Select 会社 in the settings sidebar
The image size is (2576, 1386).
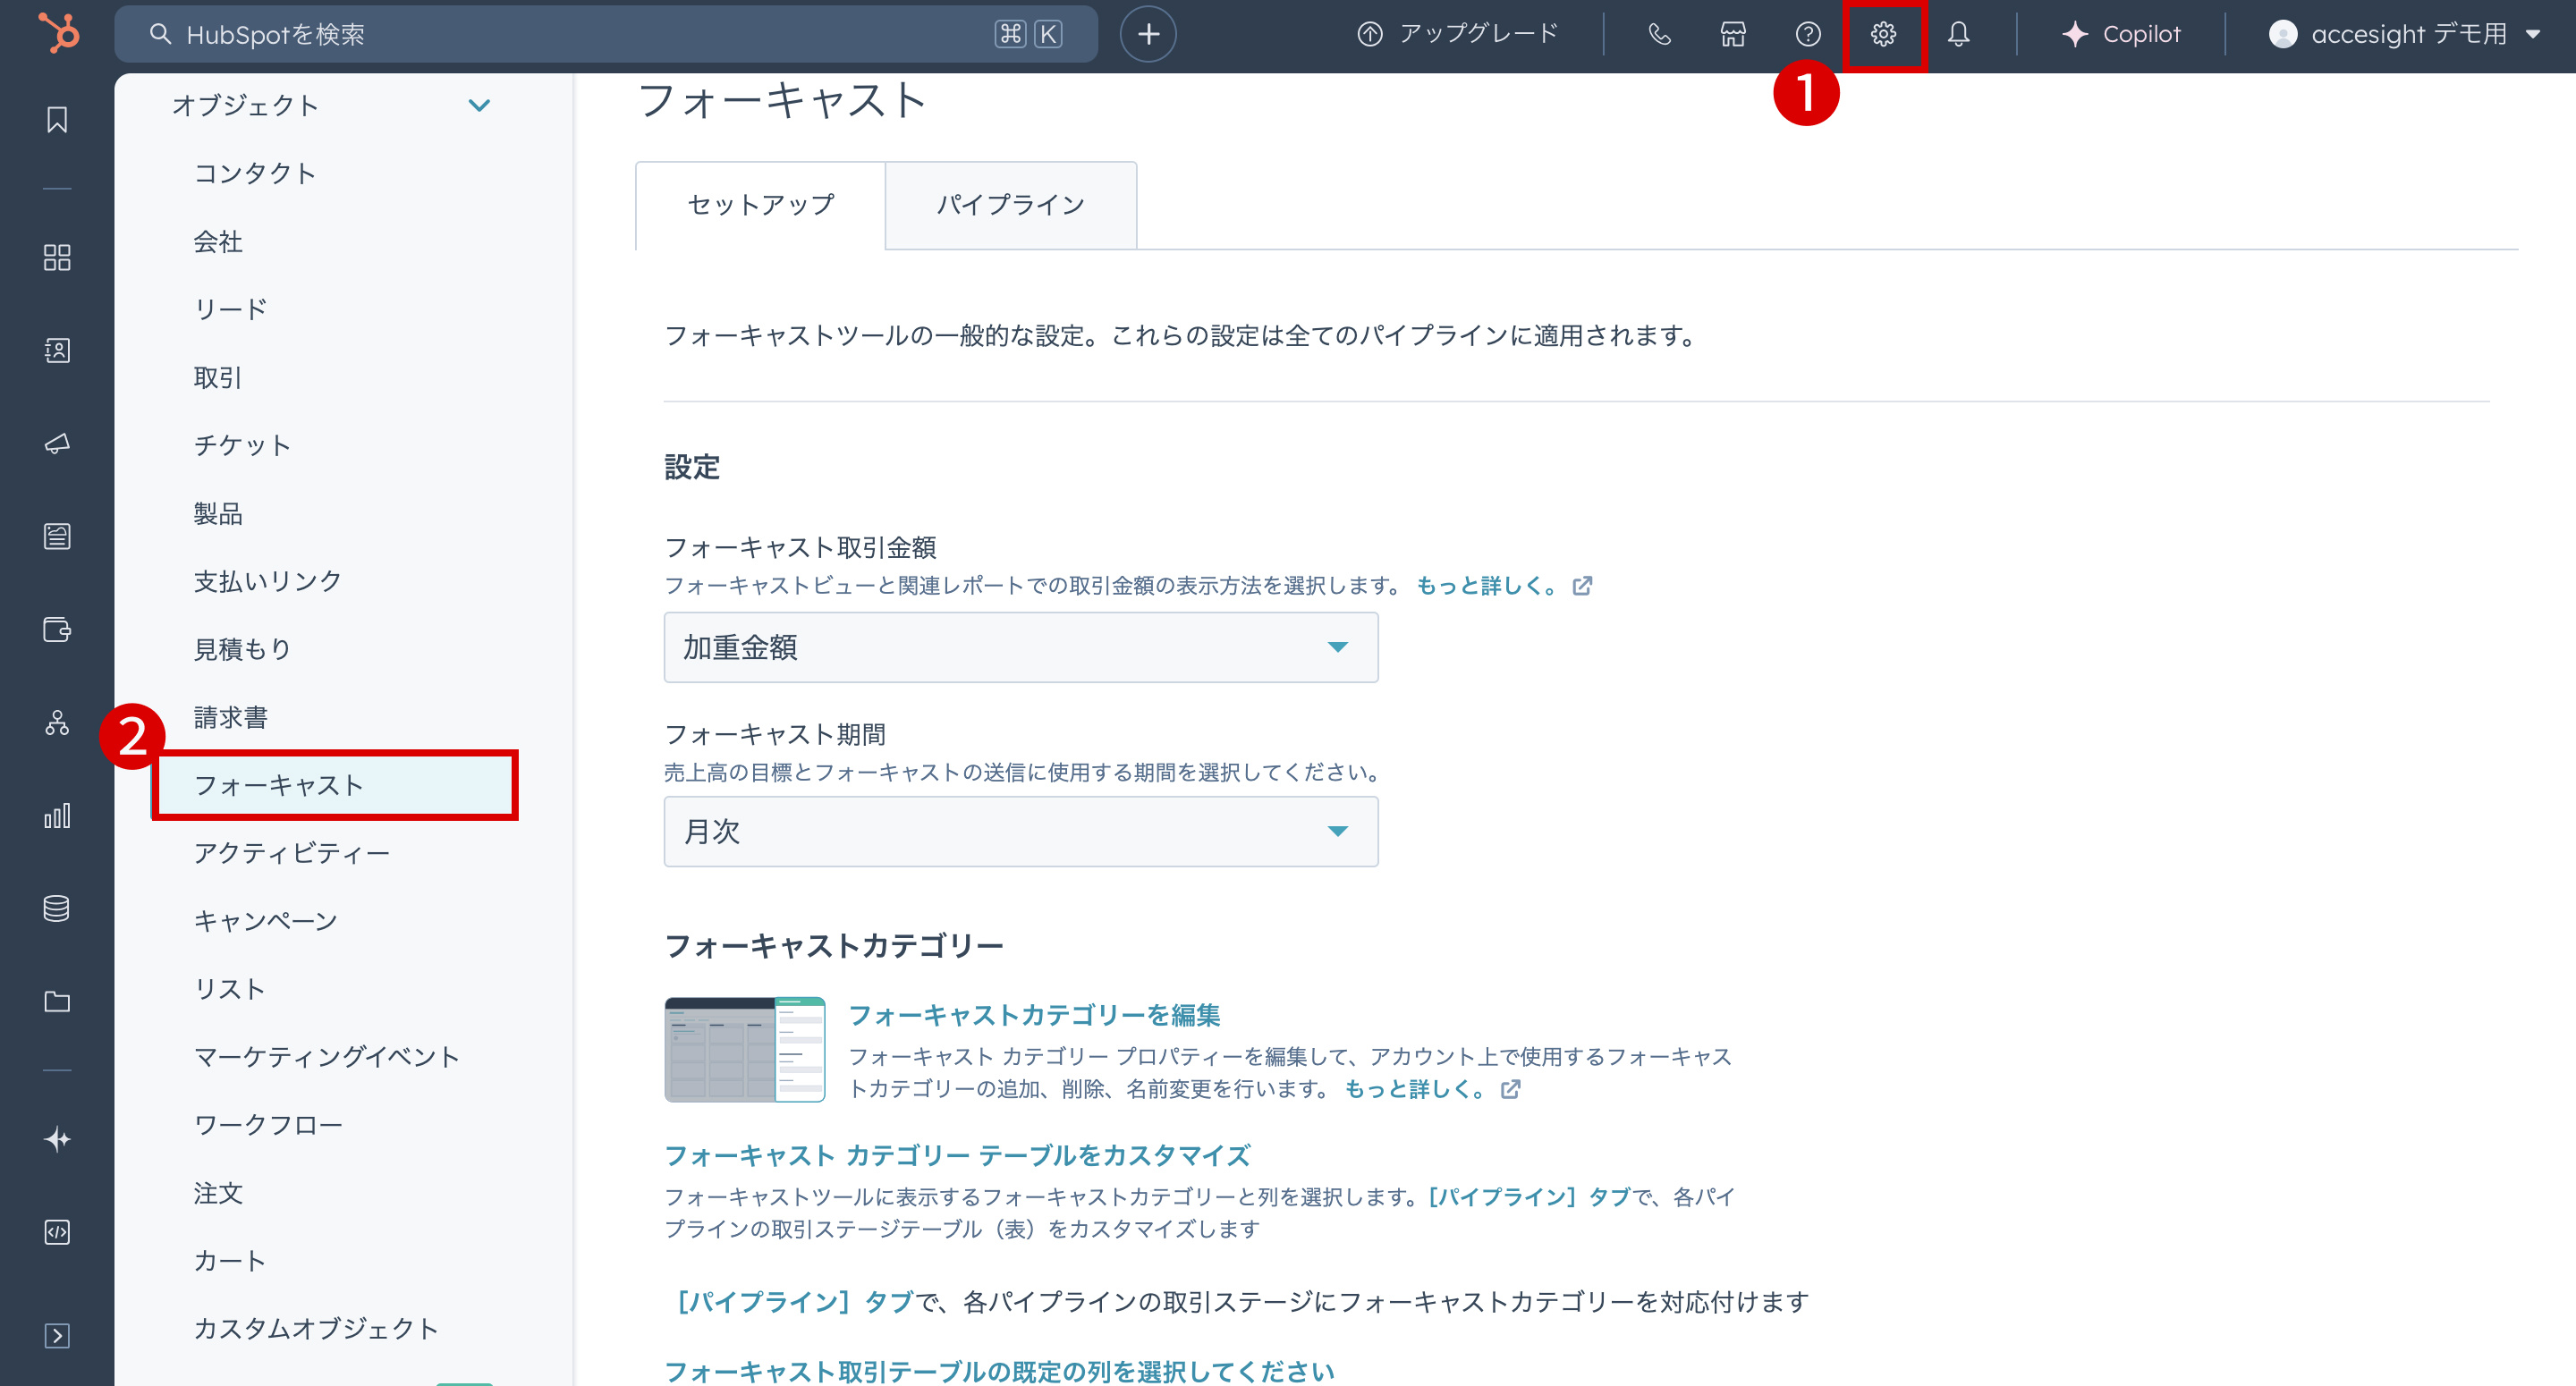tap(218, 241)
